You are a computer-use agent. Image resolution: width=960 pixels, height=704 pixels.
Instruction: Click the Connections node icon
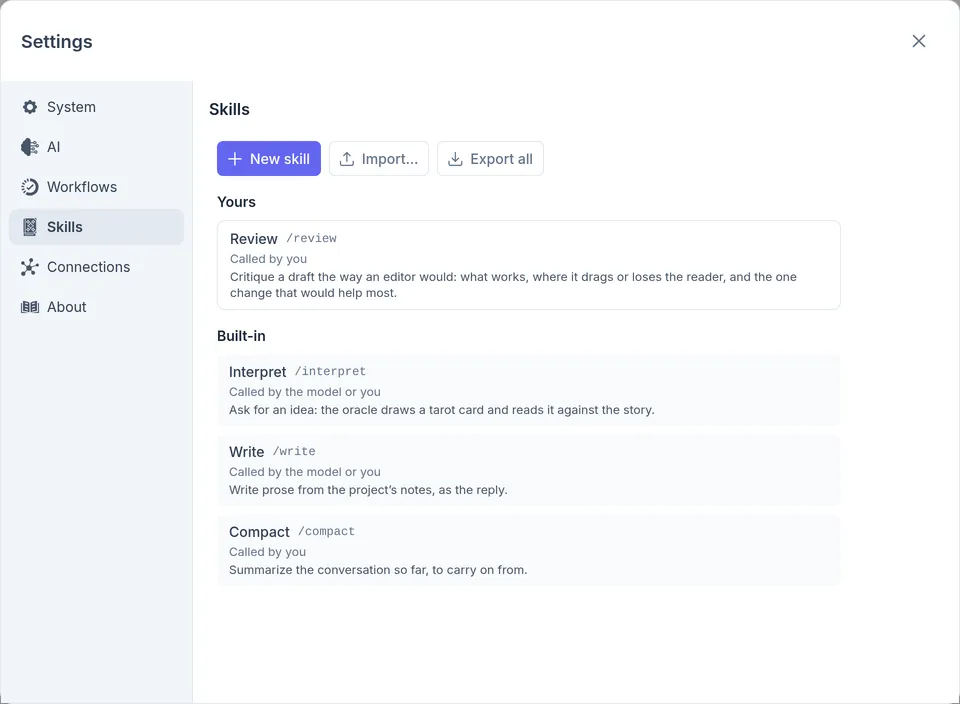pos(29,267)
